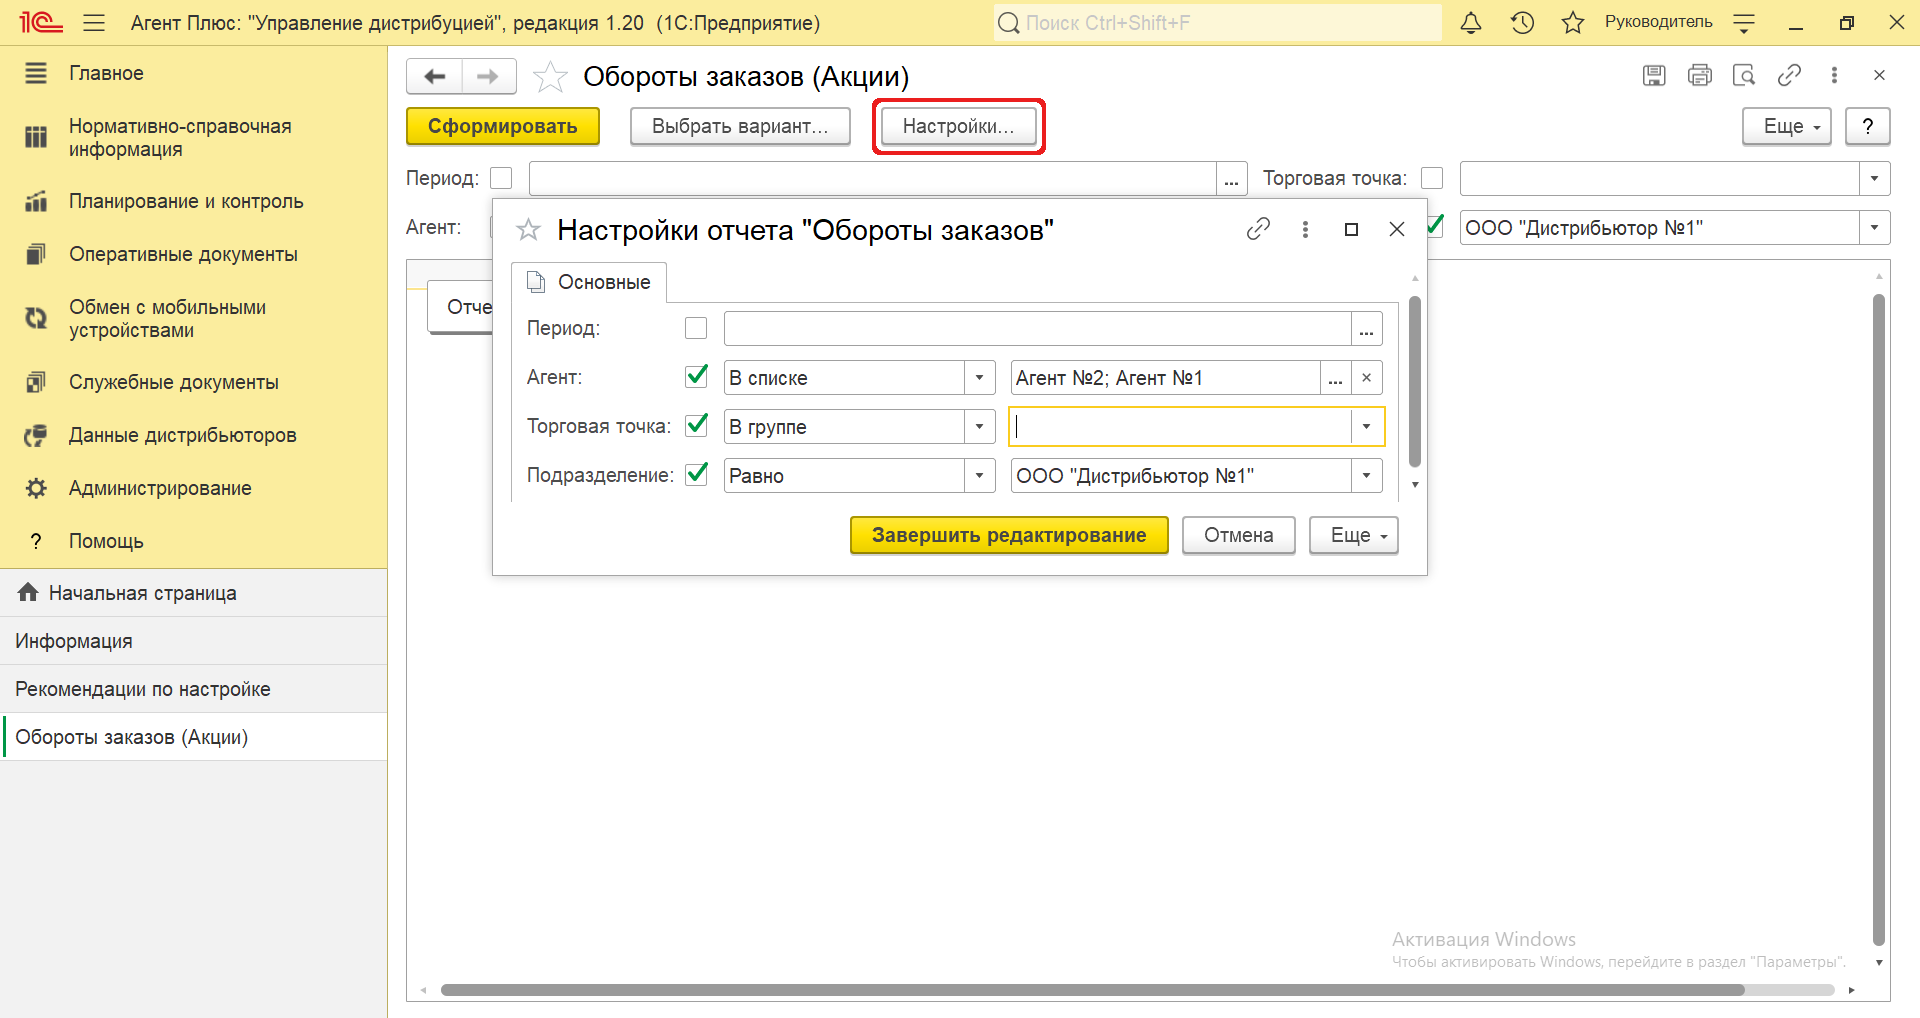
Task: Open vertical dots menu in settings dialog
Action: pyautogui.click(x=1305, y=229)
